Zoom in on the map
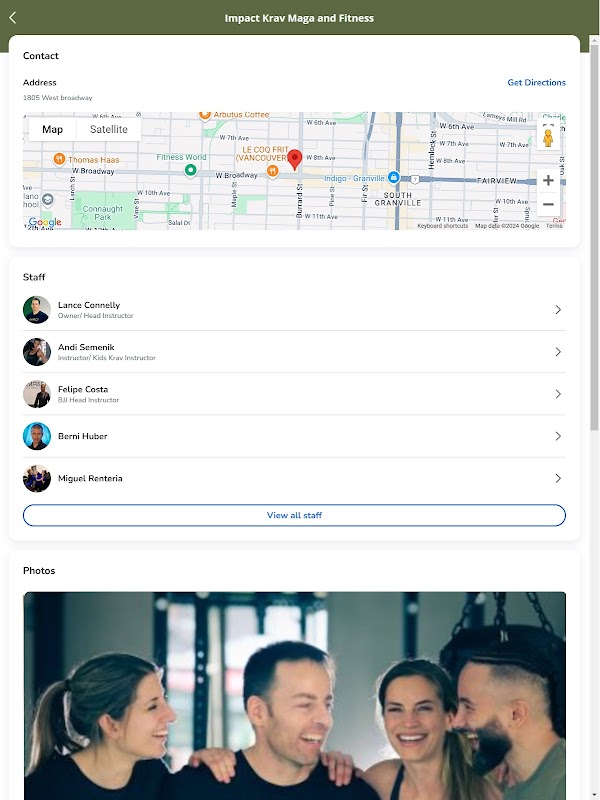This screenshot has width=600, height=800. (548, 180)
